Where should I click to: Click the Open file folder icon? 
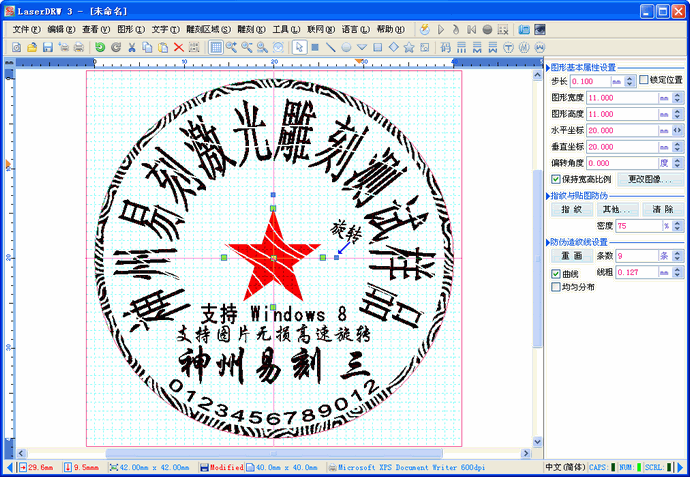(x=32, y=47)
